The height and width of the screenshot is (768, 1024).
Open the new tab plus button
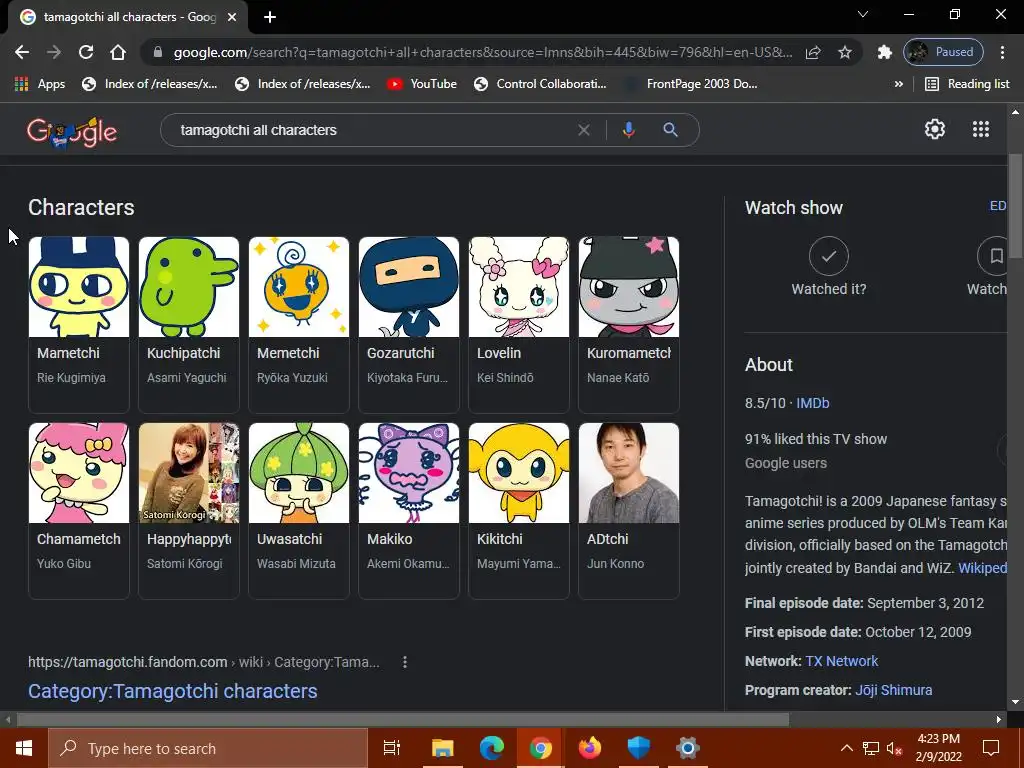coord(270,17)
